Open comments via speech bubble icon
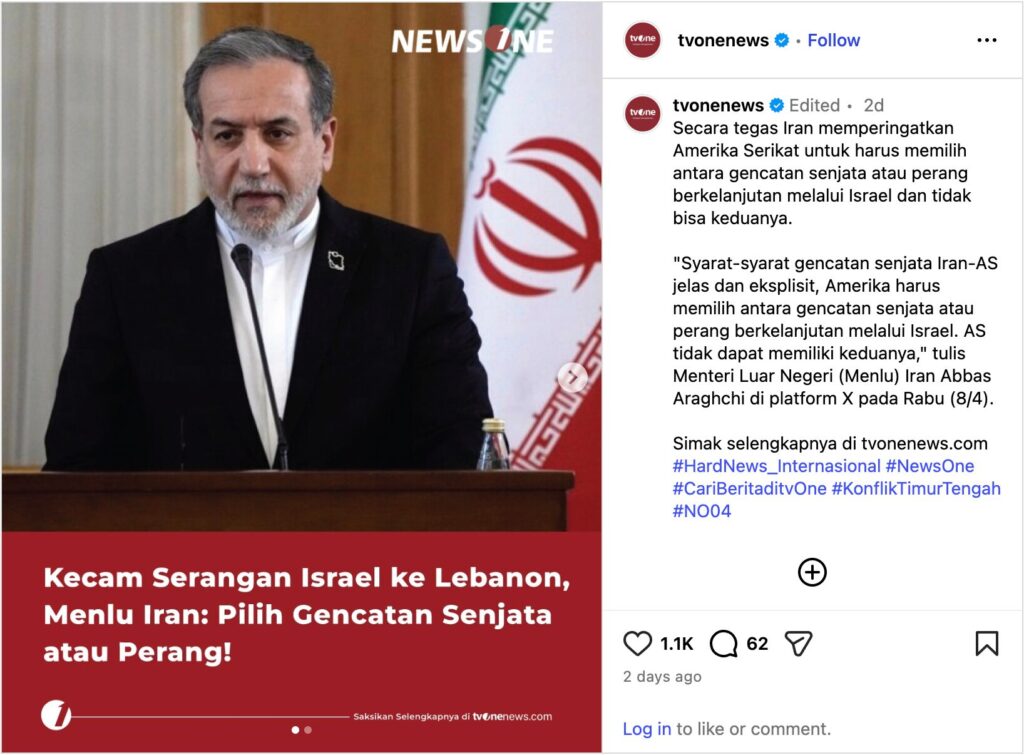1024x755 pixels. 724,644
